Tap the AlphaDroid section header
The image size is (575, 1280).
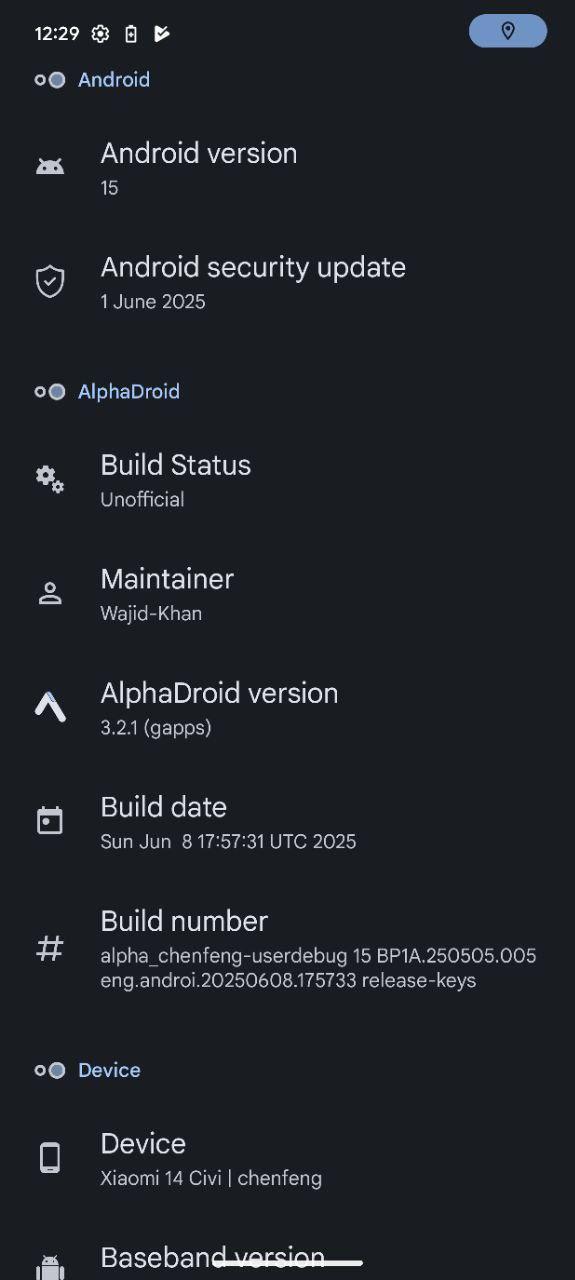click(129, 391)
